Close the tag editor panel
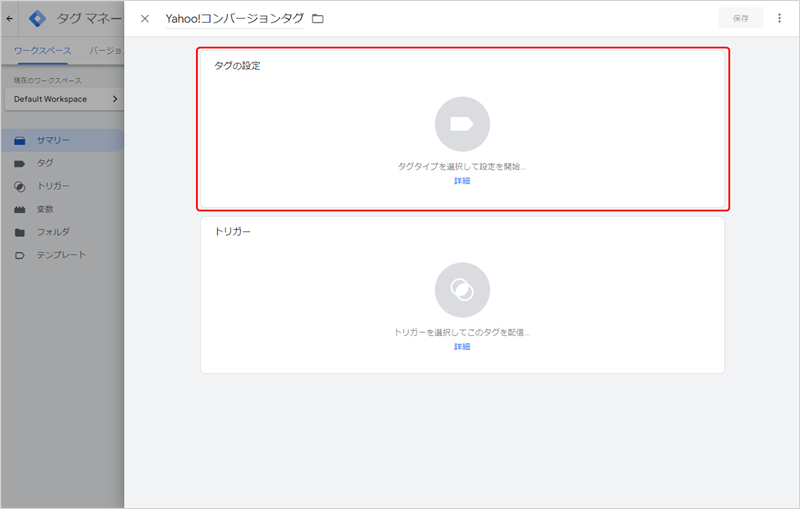Screen dimensions: 800x509 (145, 19)
